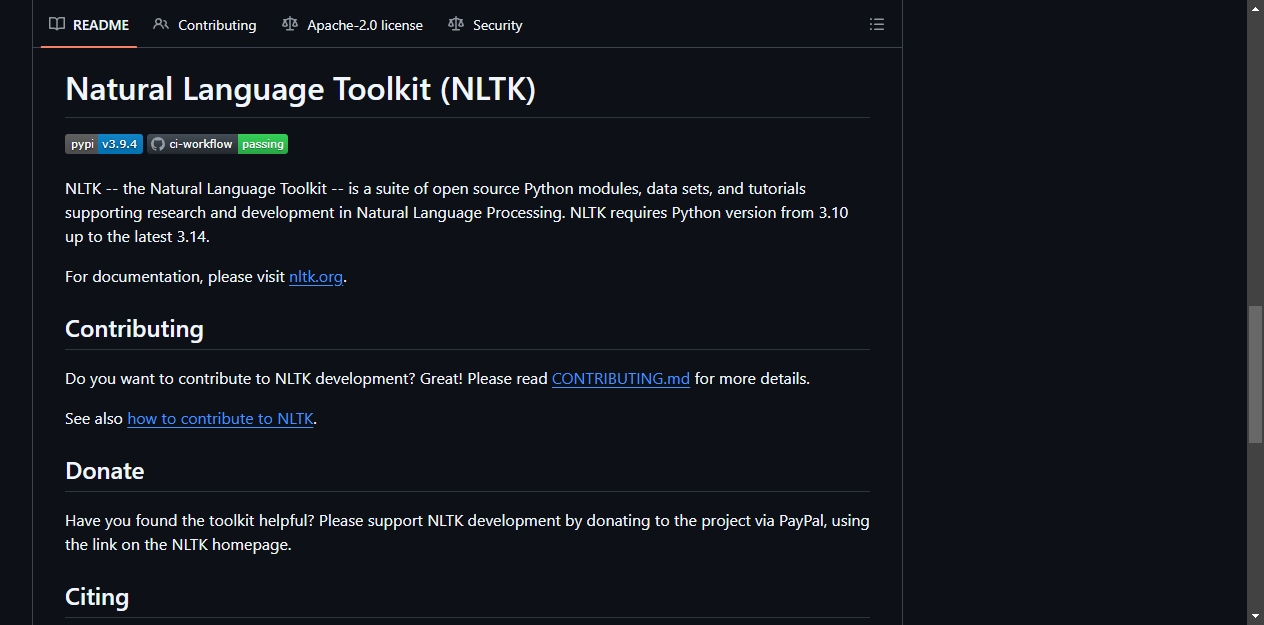Click the ci-workflow passing badge
Viewport: 1264px width, 625px height.
click(x=218, y=144)
